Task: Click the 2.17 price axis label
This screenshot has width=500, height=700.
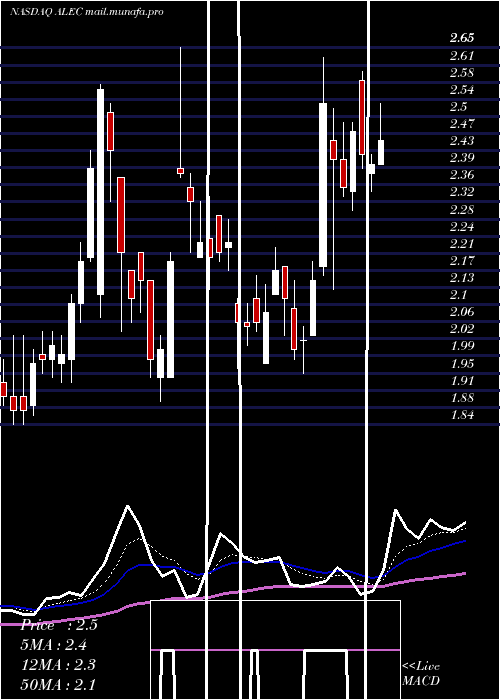Action: click(462, 260)
